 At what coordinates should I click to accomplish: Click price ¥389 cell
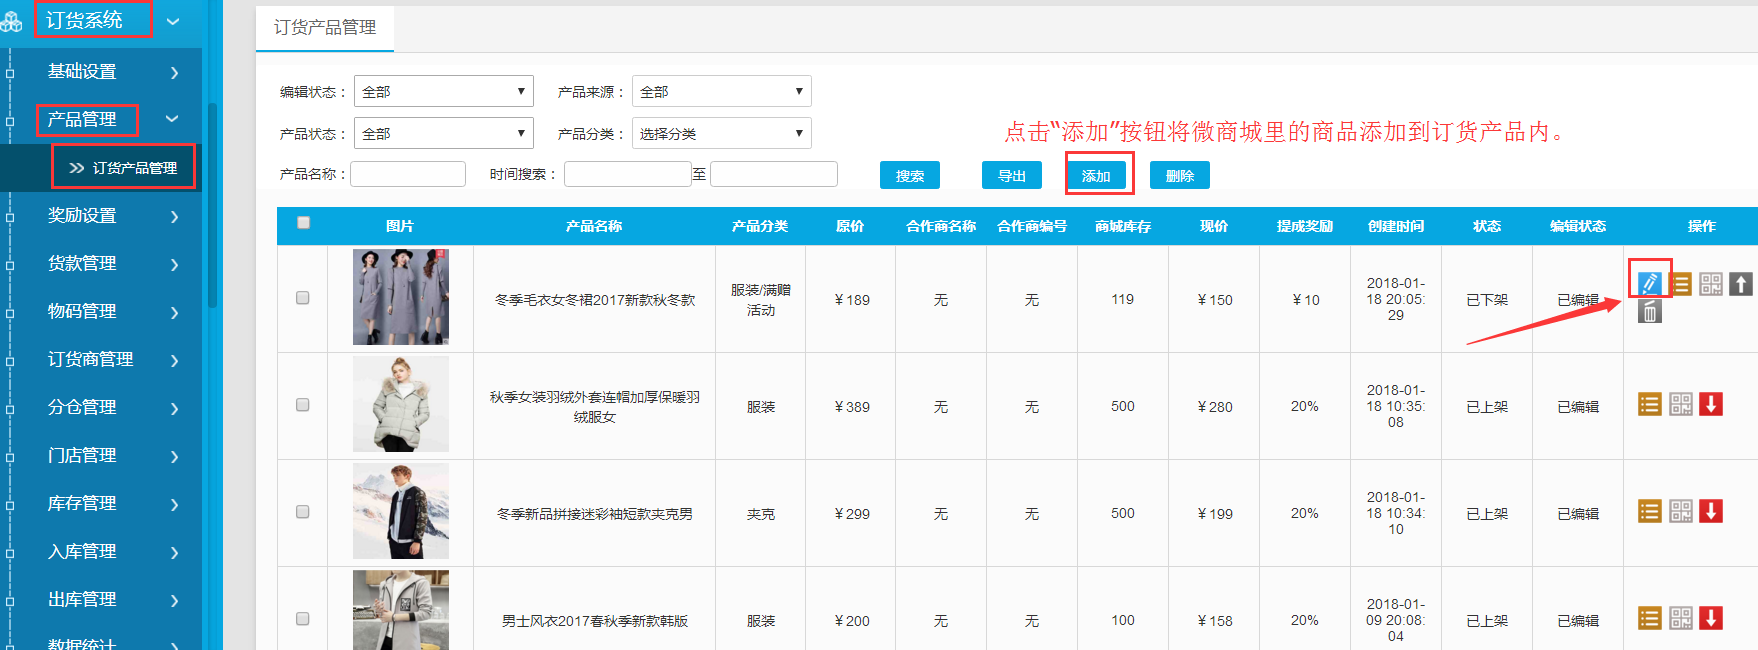(852, 407)
